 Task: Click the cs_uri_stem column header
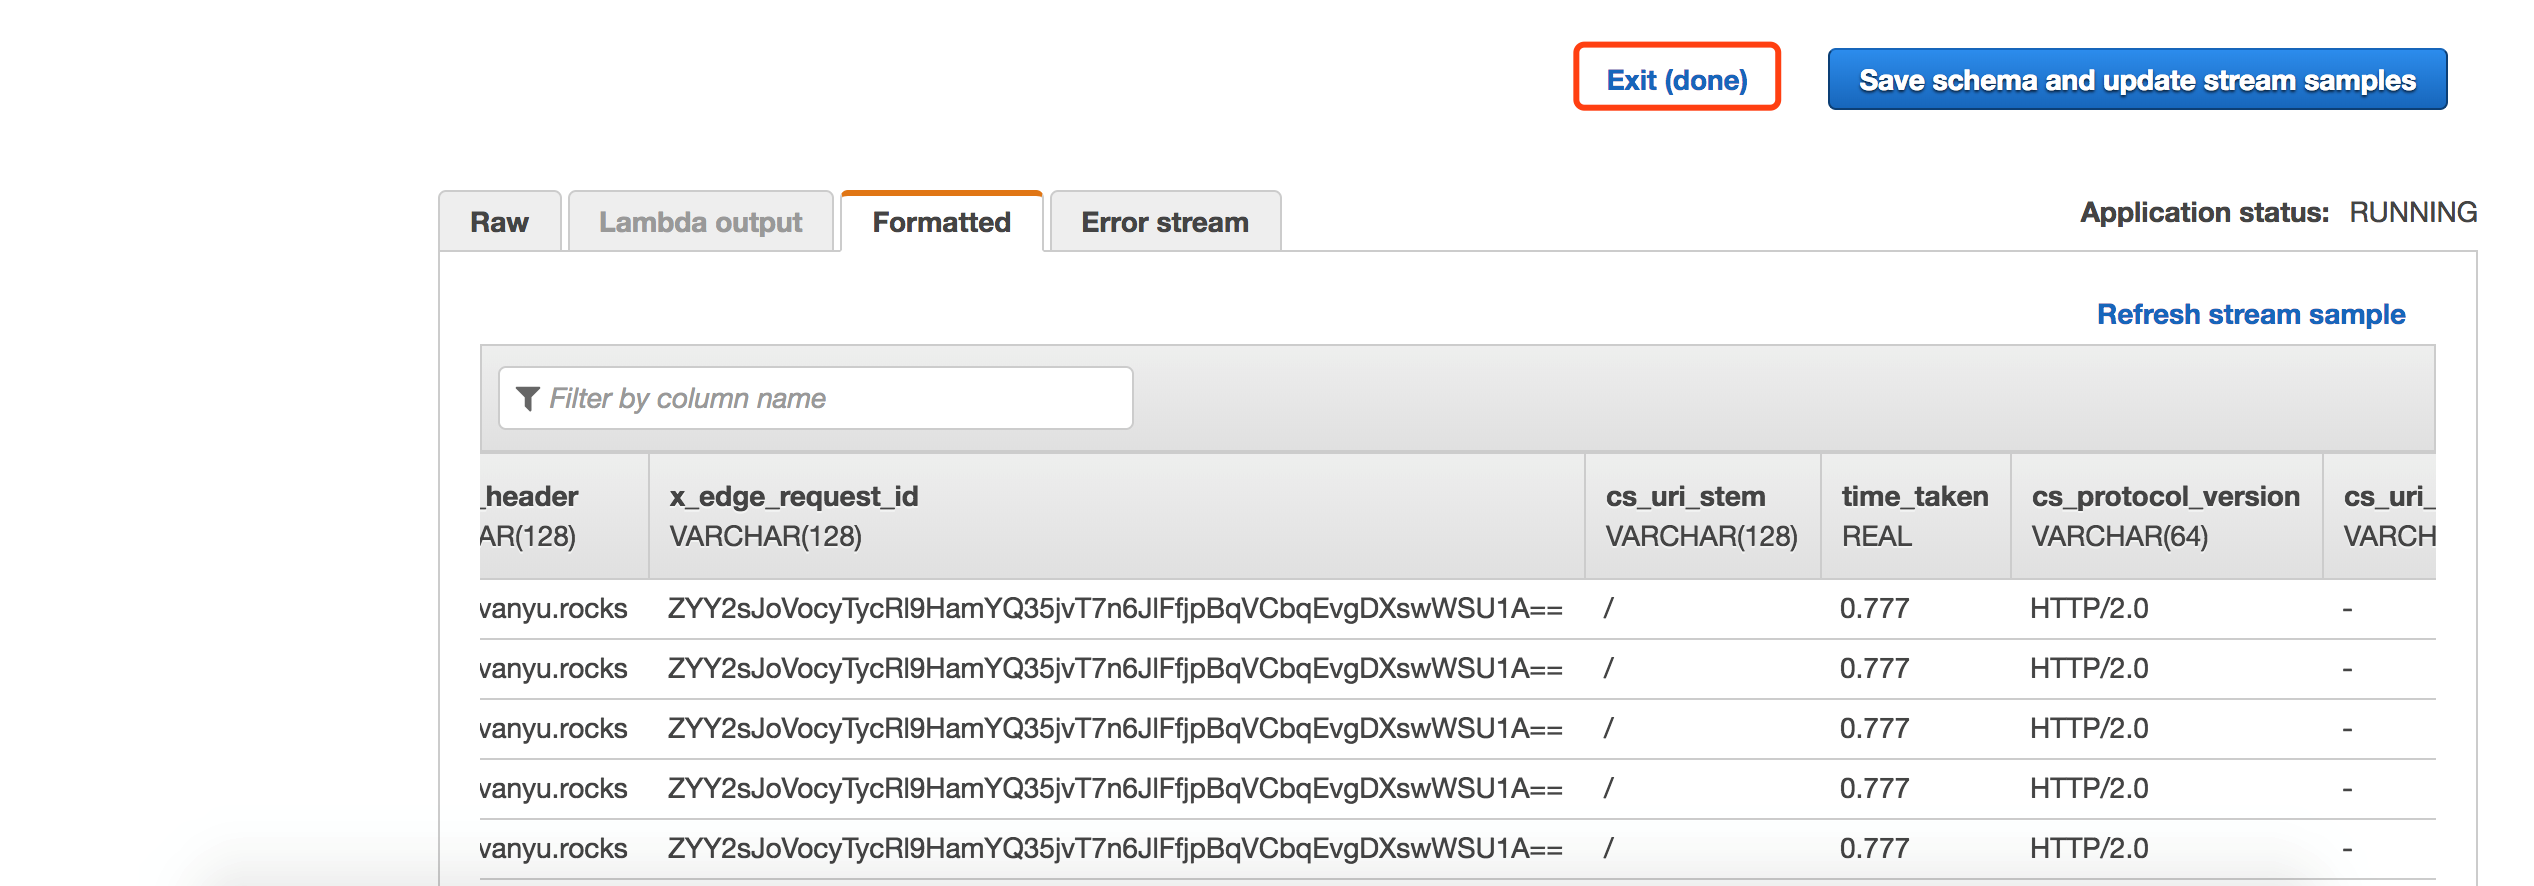point(1685,497)
